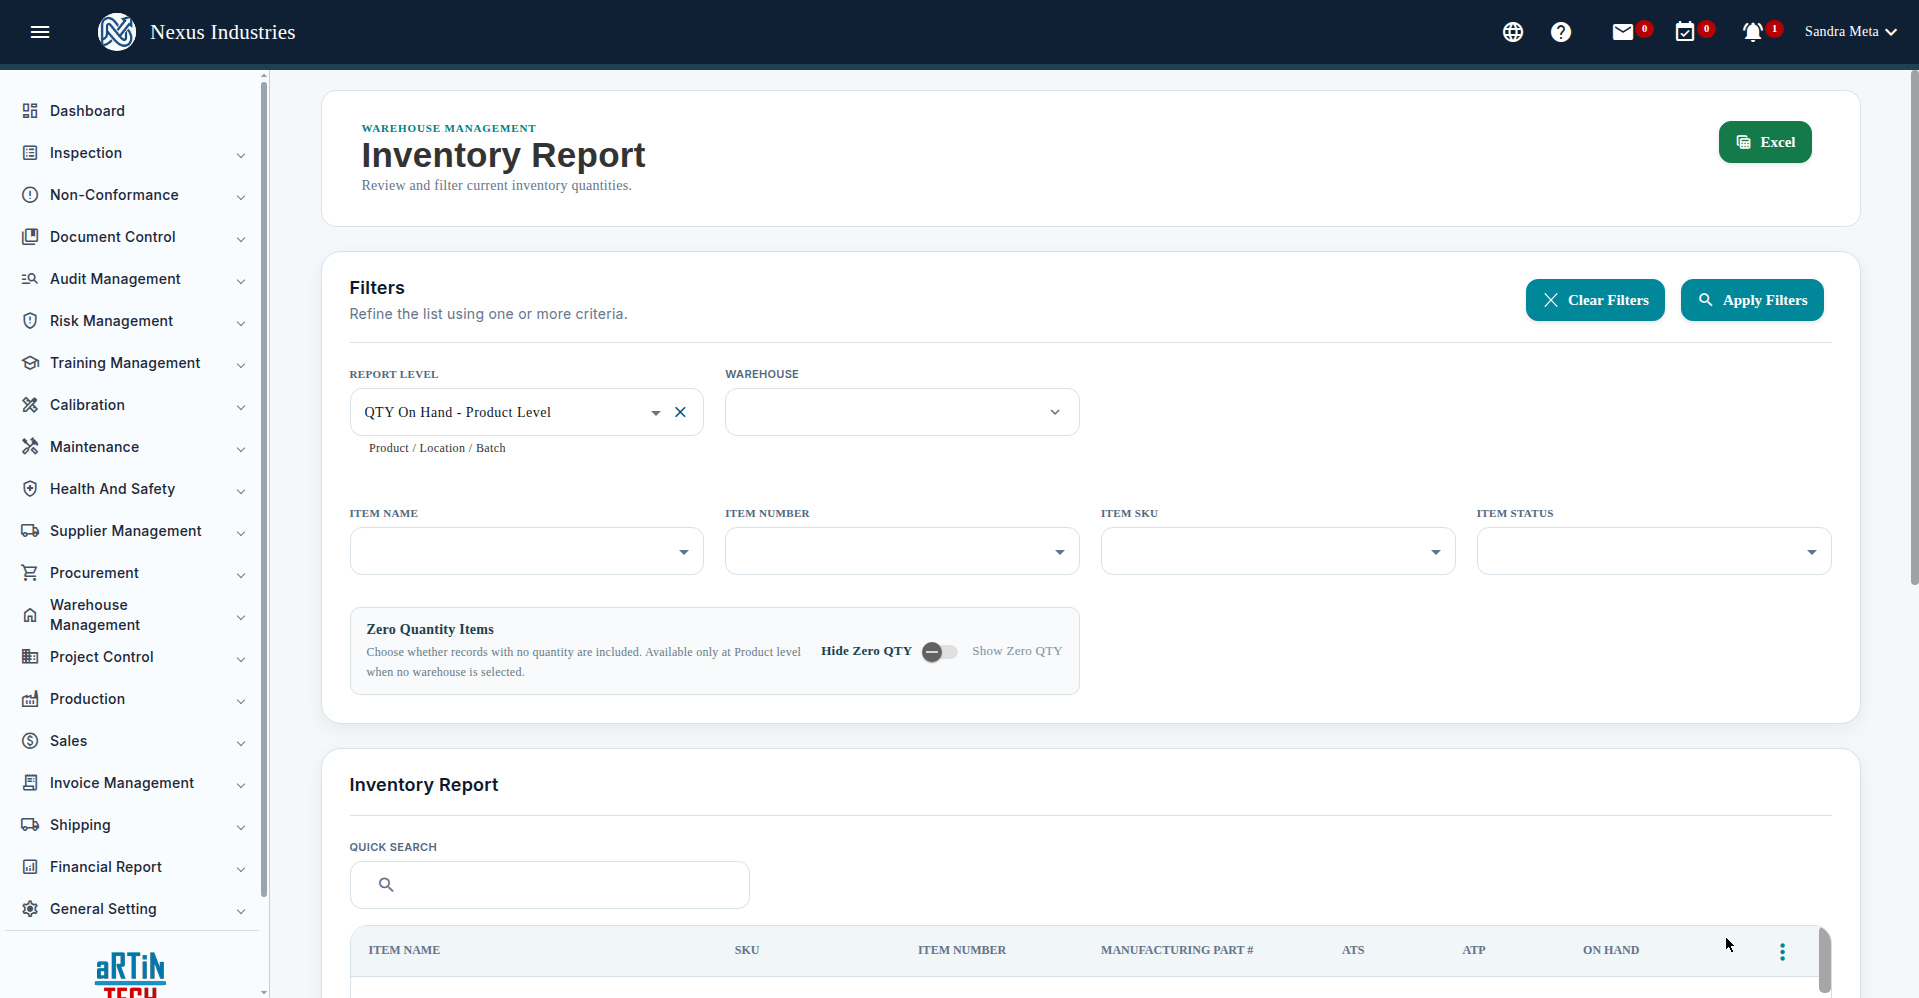This screenshot has width=1919, height=998.
Task: Open the Project Control menu item
Action: pos(102,657)
